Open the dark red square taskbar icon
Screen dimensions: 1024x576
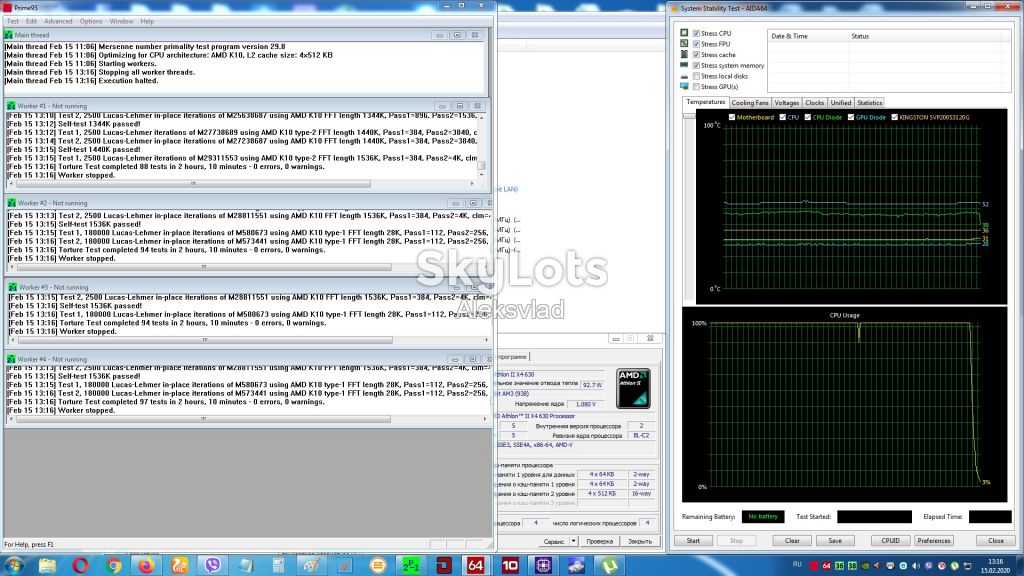click(444, 565)
